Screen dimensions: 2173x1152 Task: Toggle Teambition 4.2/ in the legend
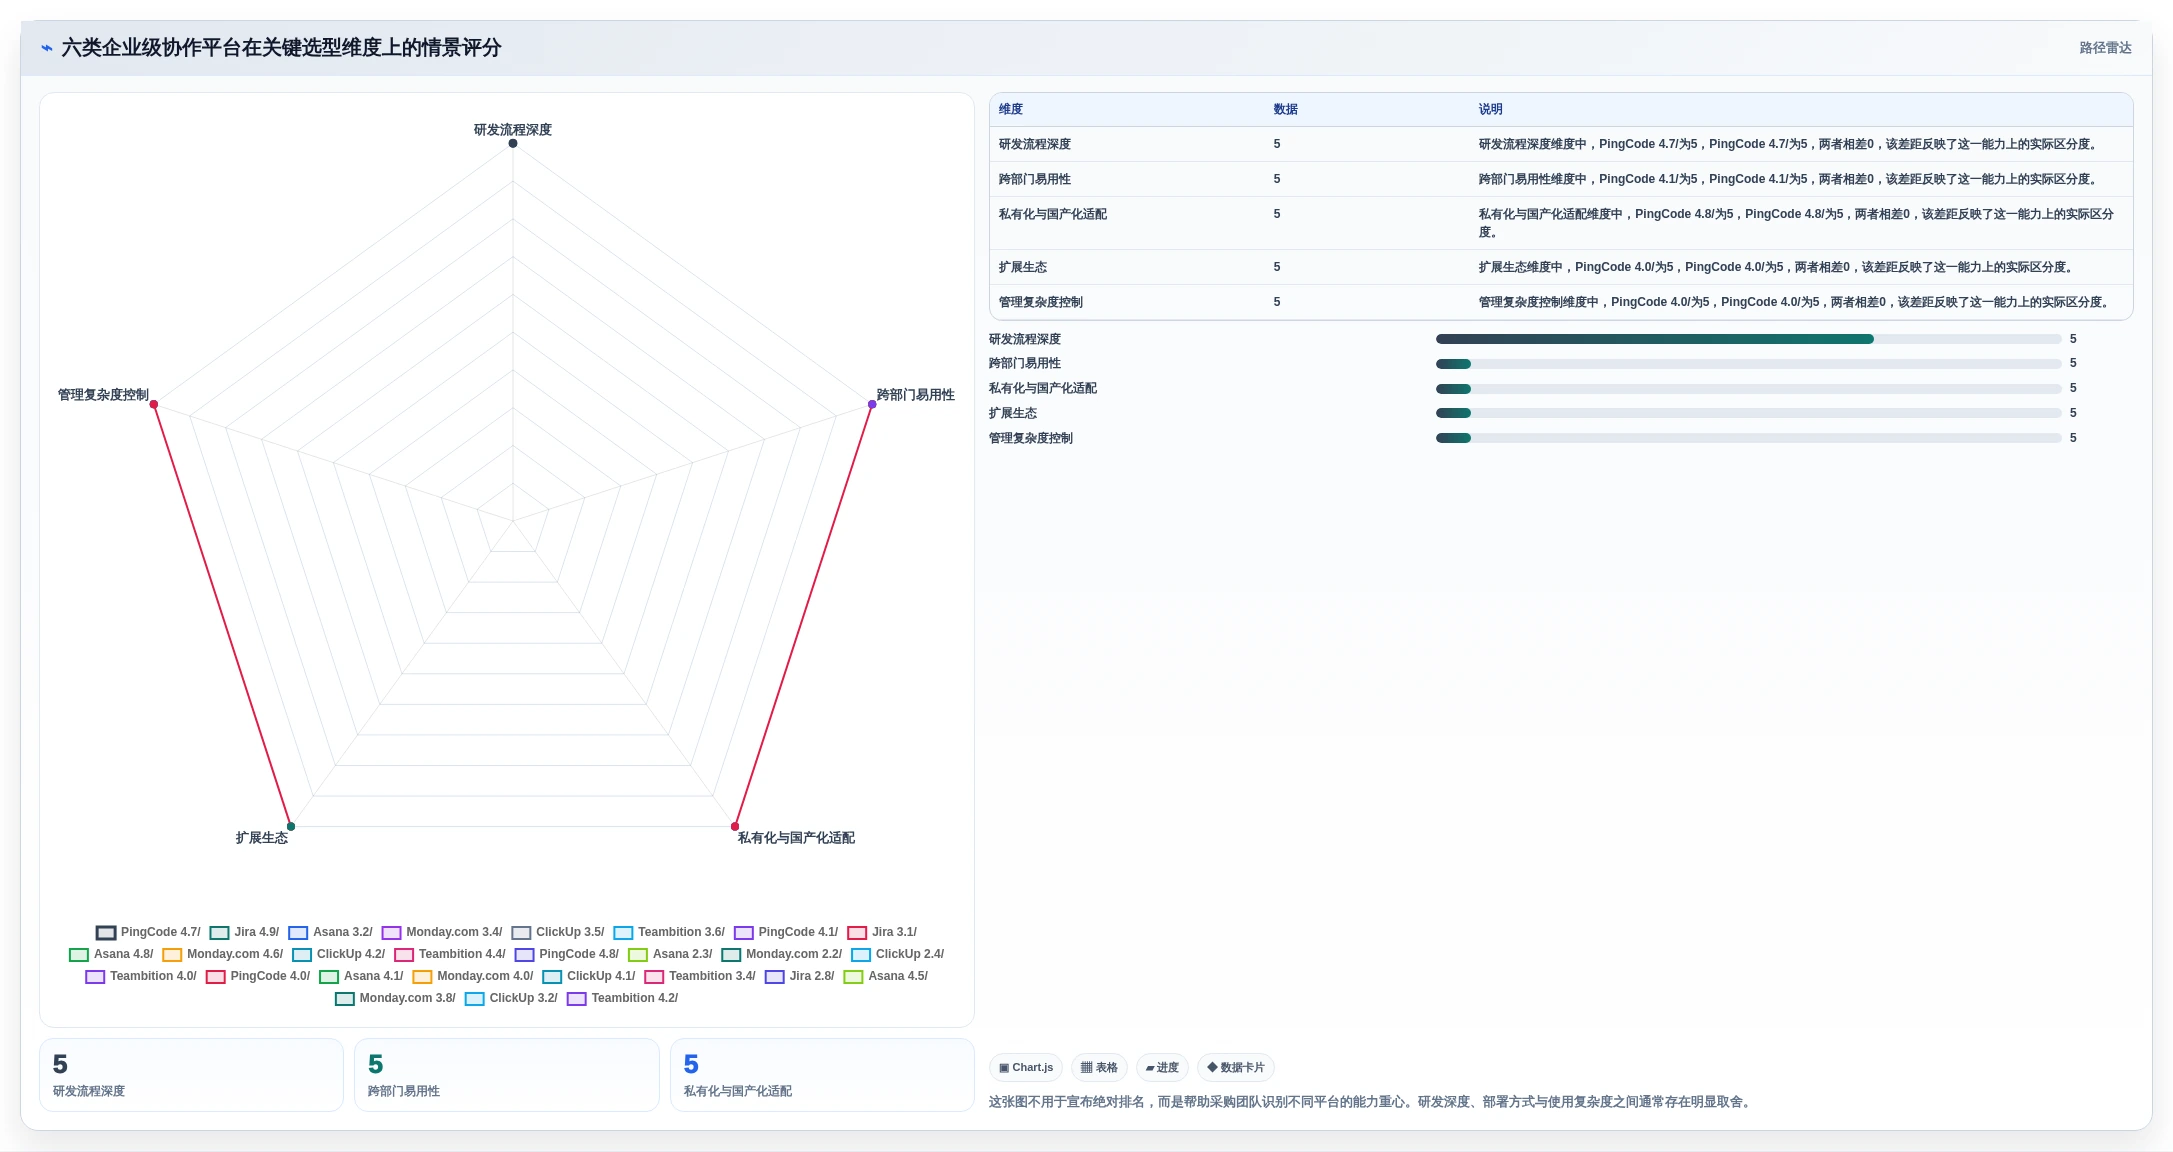click(x=622, y=998)
